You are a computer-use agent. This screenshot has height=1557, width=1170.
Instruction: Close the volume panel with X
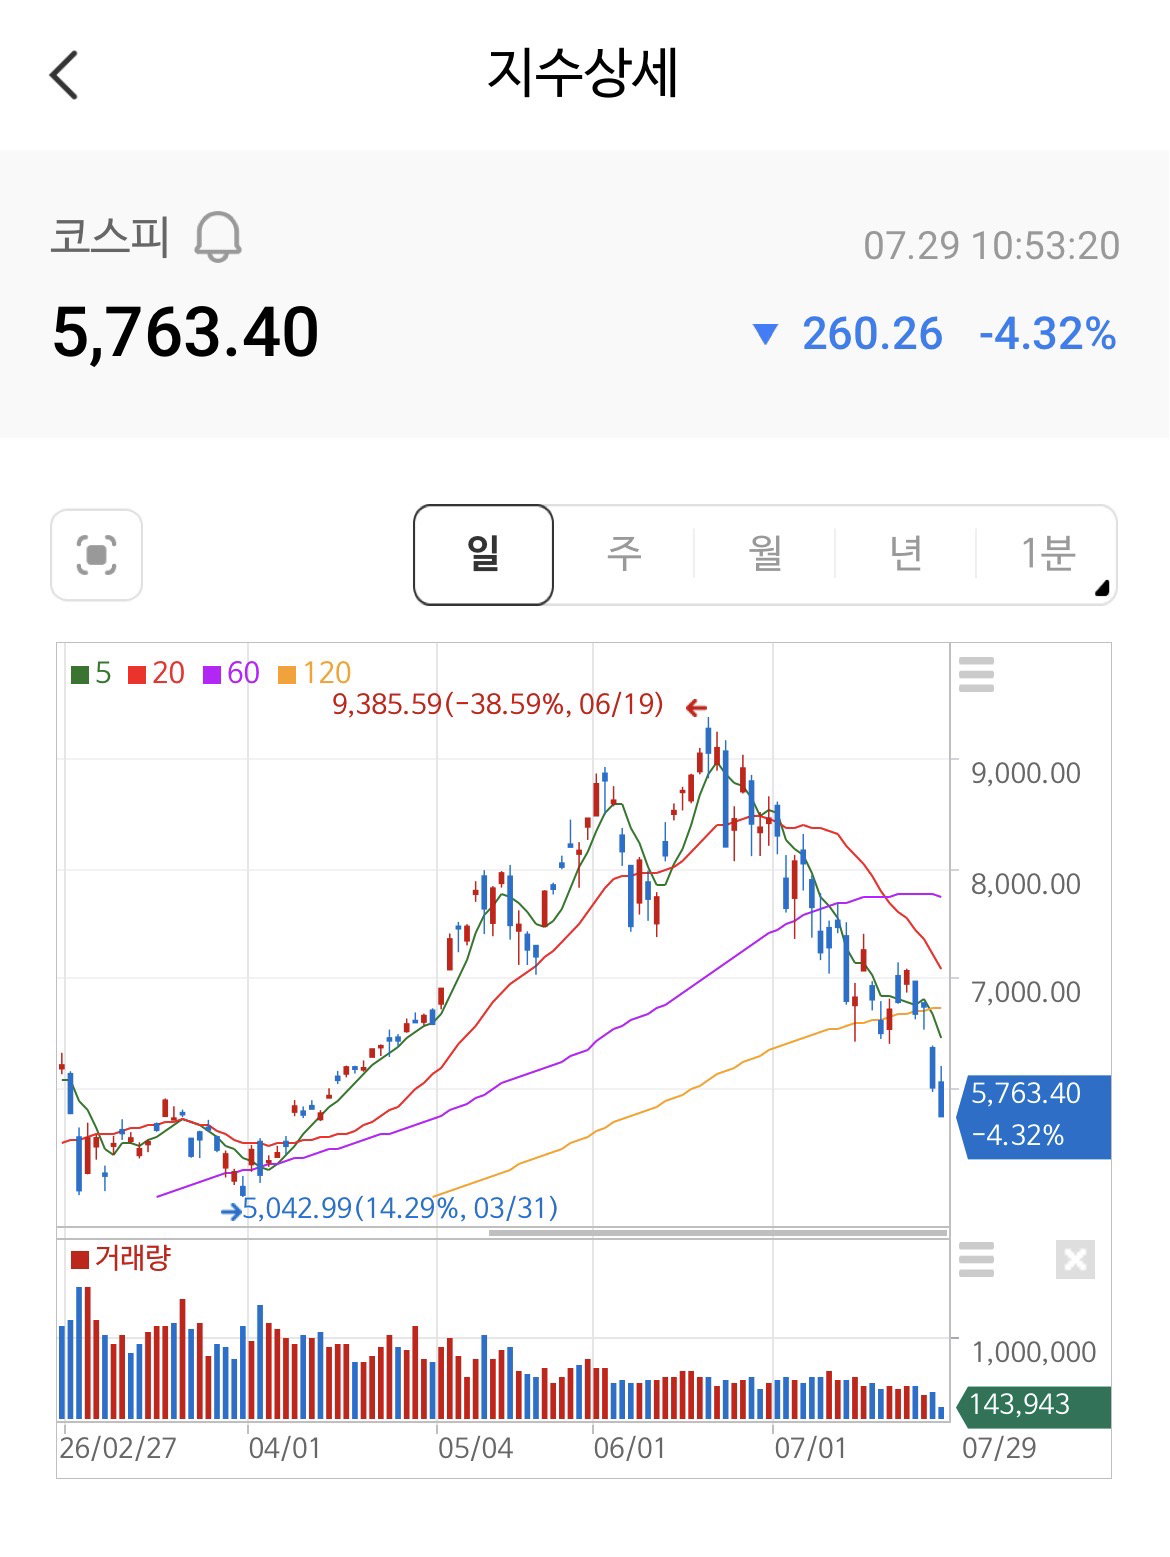1075,1260
